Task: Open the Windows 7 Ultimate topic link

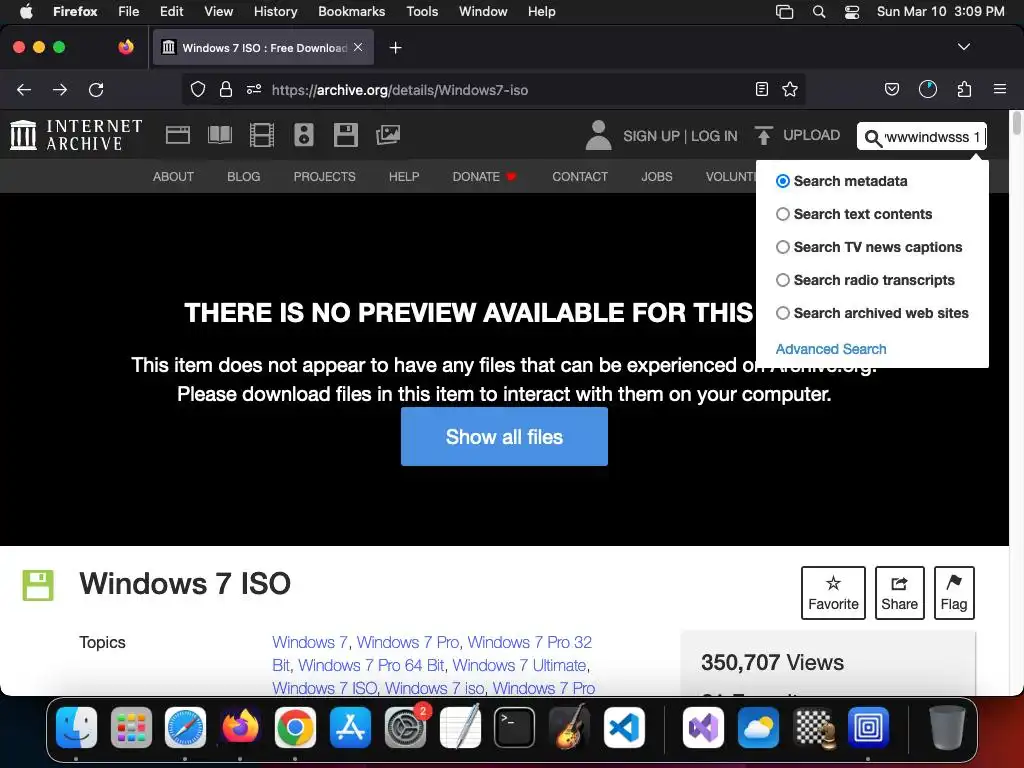Action: coord(519,665)
